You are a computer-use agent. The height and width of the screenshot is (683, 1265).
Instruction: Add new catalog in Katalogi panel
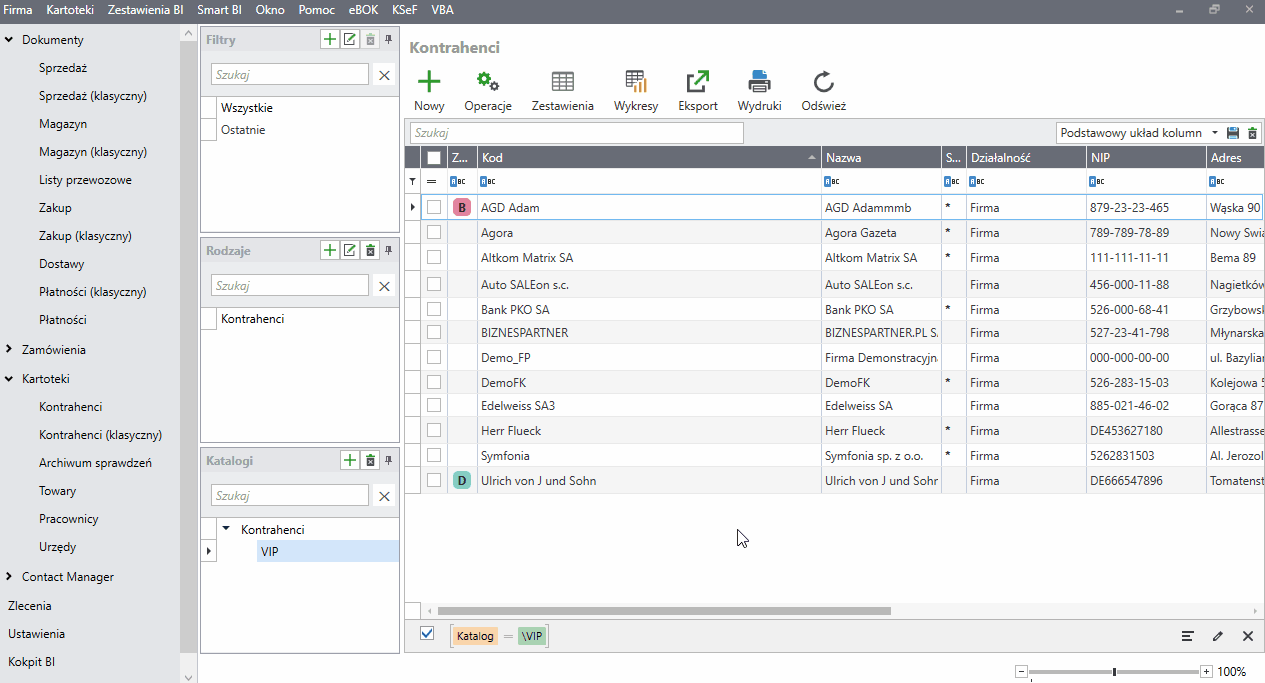(350, 460)
